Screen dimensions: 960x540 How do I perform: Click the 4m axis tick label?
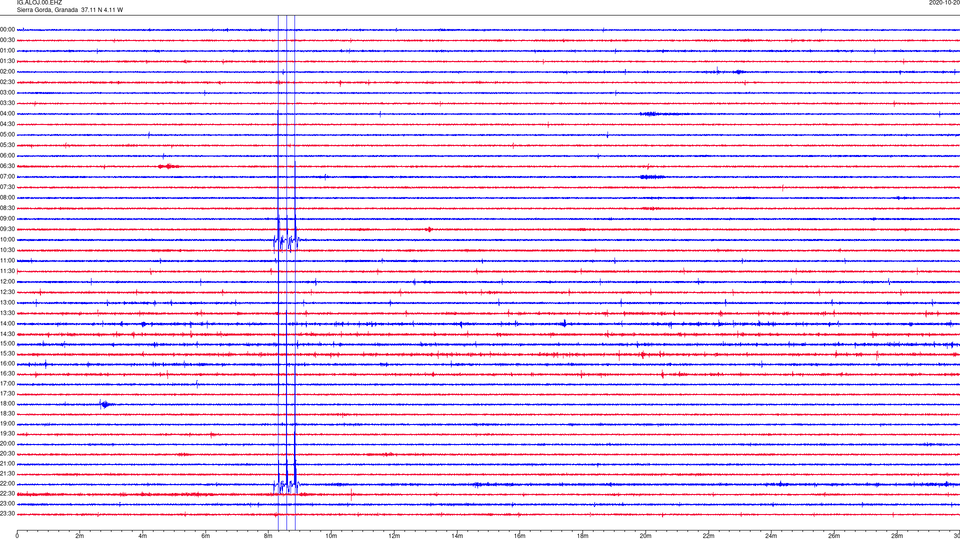pyautogui.click(x=143, y=536)
